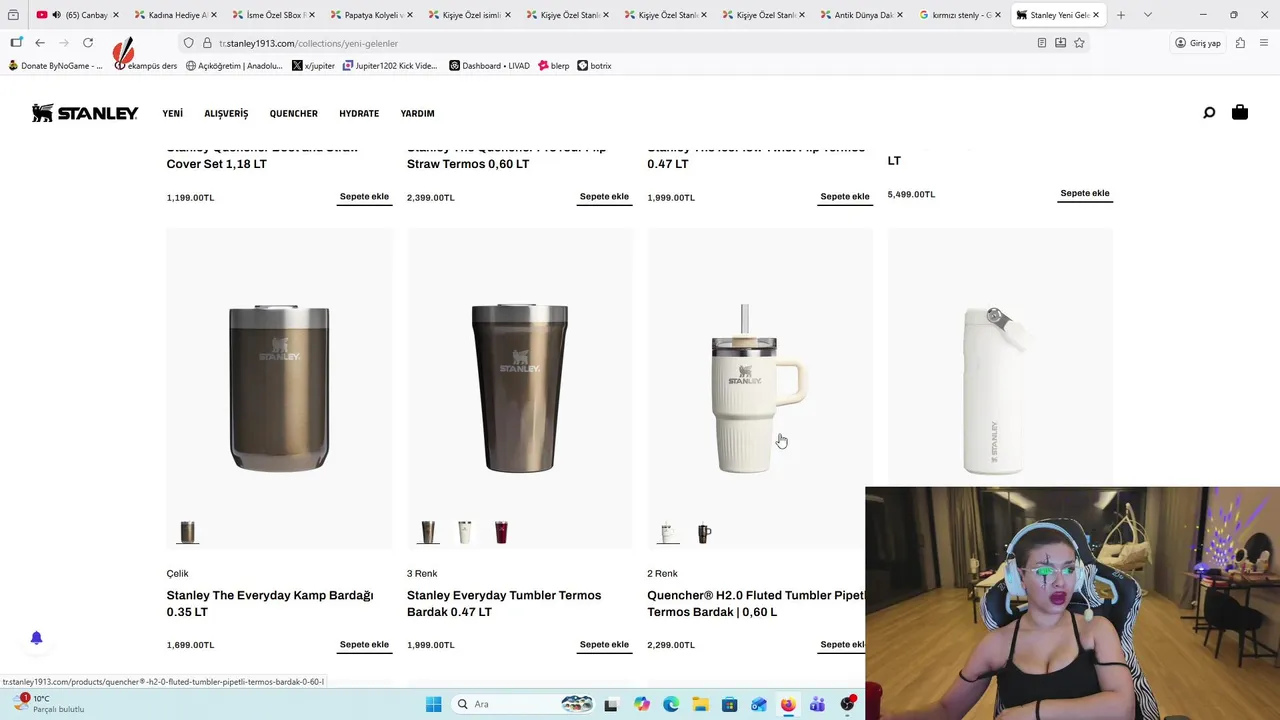Click the shield tracking protection icon
This screenshot has width=1280, height=720.
pos(188,43)
